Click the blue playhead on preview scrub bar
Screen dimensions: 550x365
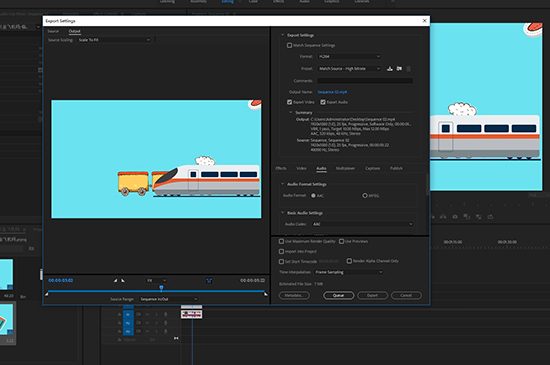coord(161,288)
